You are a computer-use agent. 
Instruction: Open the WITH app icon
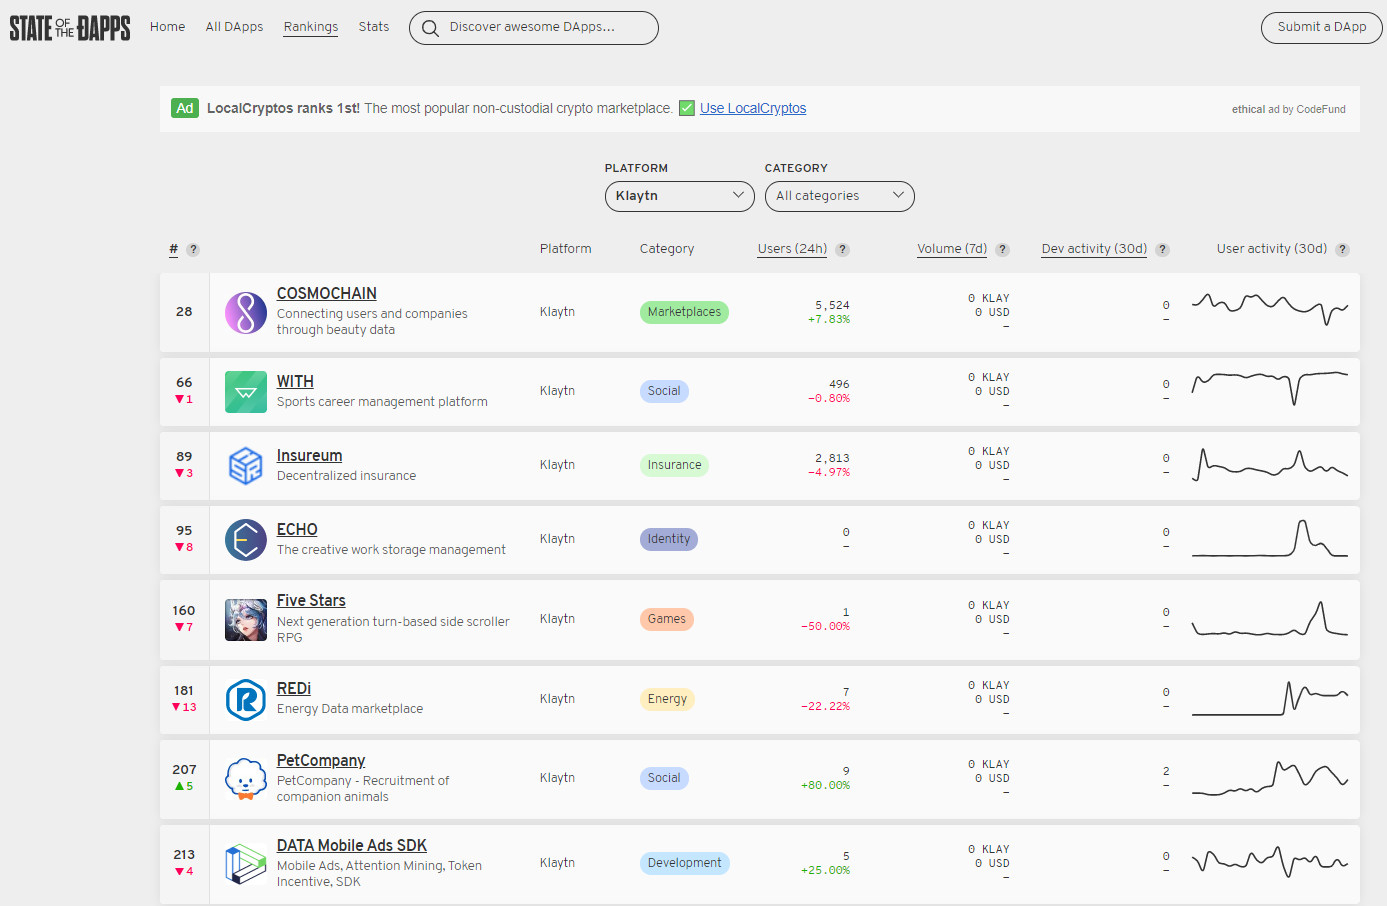coord(246,392)
